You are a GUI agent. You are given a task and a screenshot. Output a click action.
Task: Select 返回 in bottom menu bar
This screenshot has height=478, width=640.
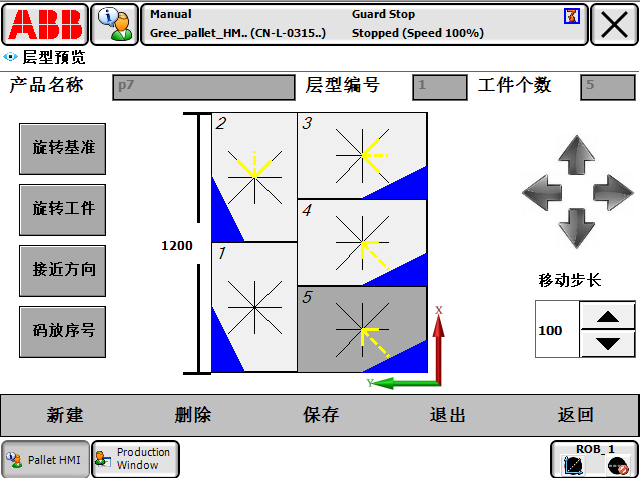[x=576, y=415]
